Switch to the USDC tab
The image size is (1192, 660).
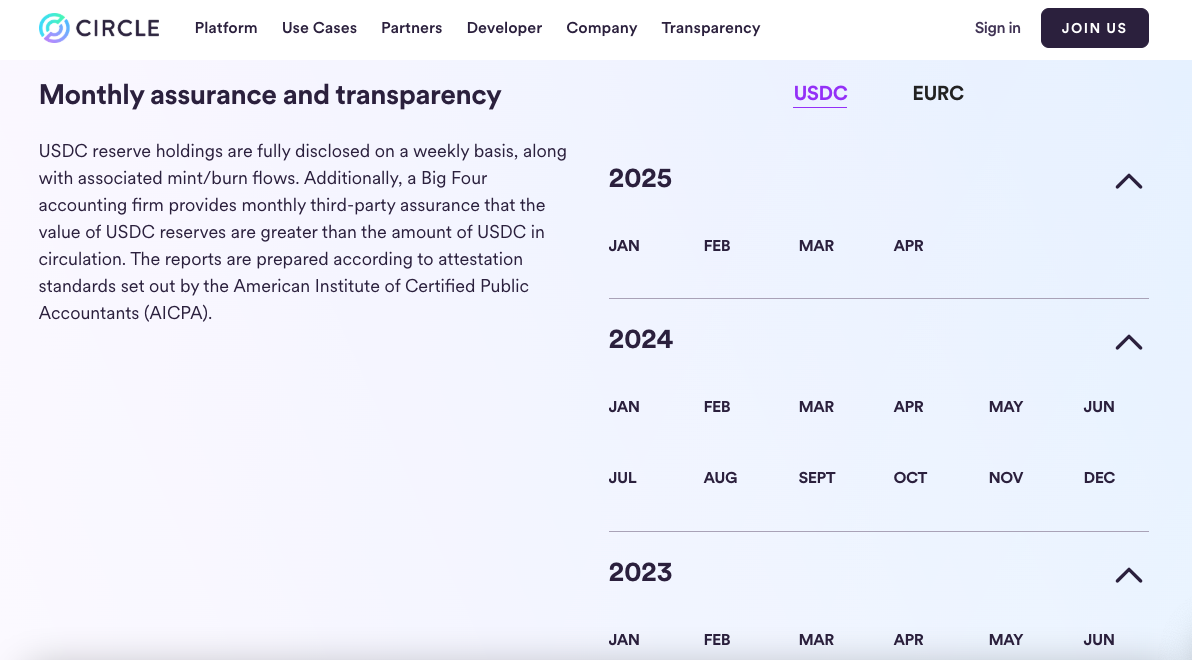(820, 94)
